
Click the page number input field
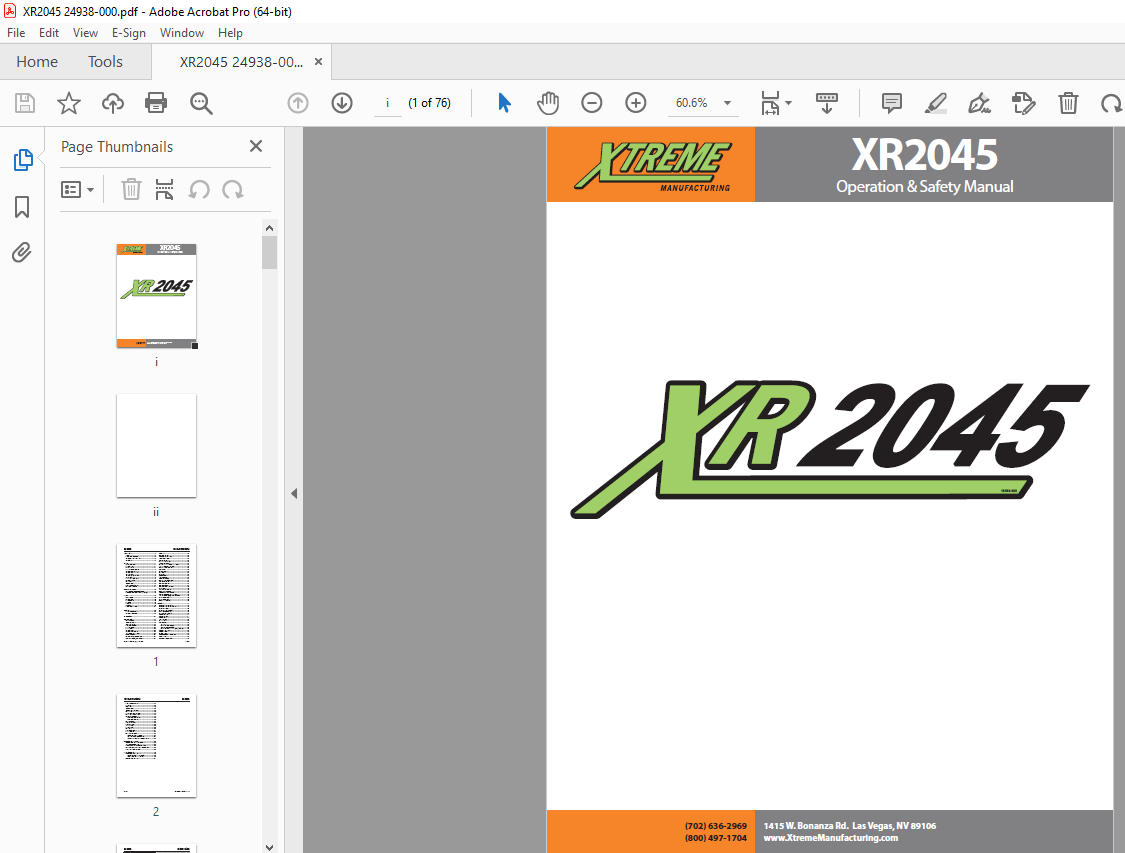point(387,103)
